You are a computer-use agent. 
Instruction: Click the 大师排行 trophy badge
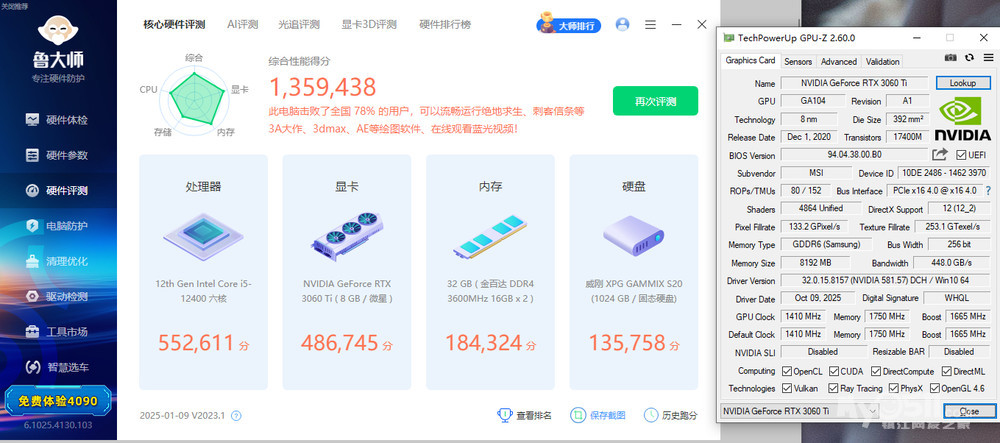pos(569,24)
